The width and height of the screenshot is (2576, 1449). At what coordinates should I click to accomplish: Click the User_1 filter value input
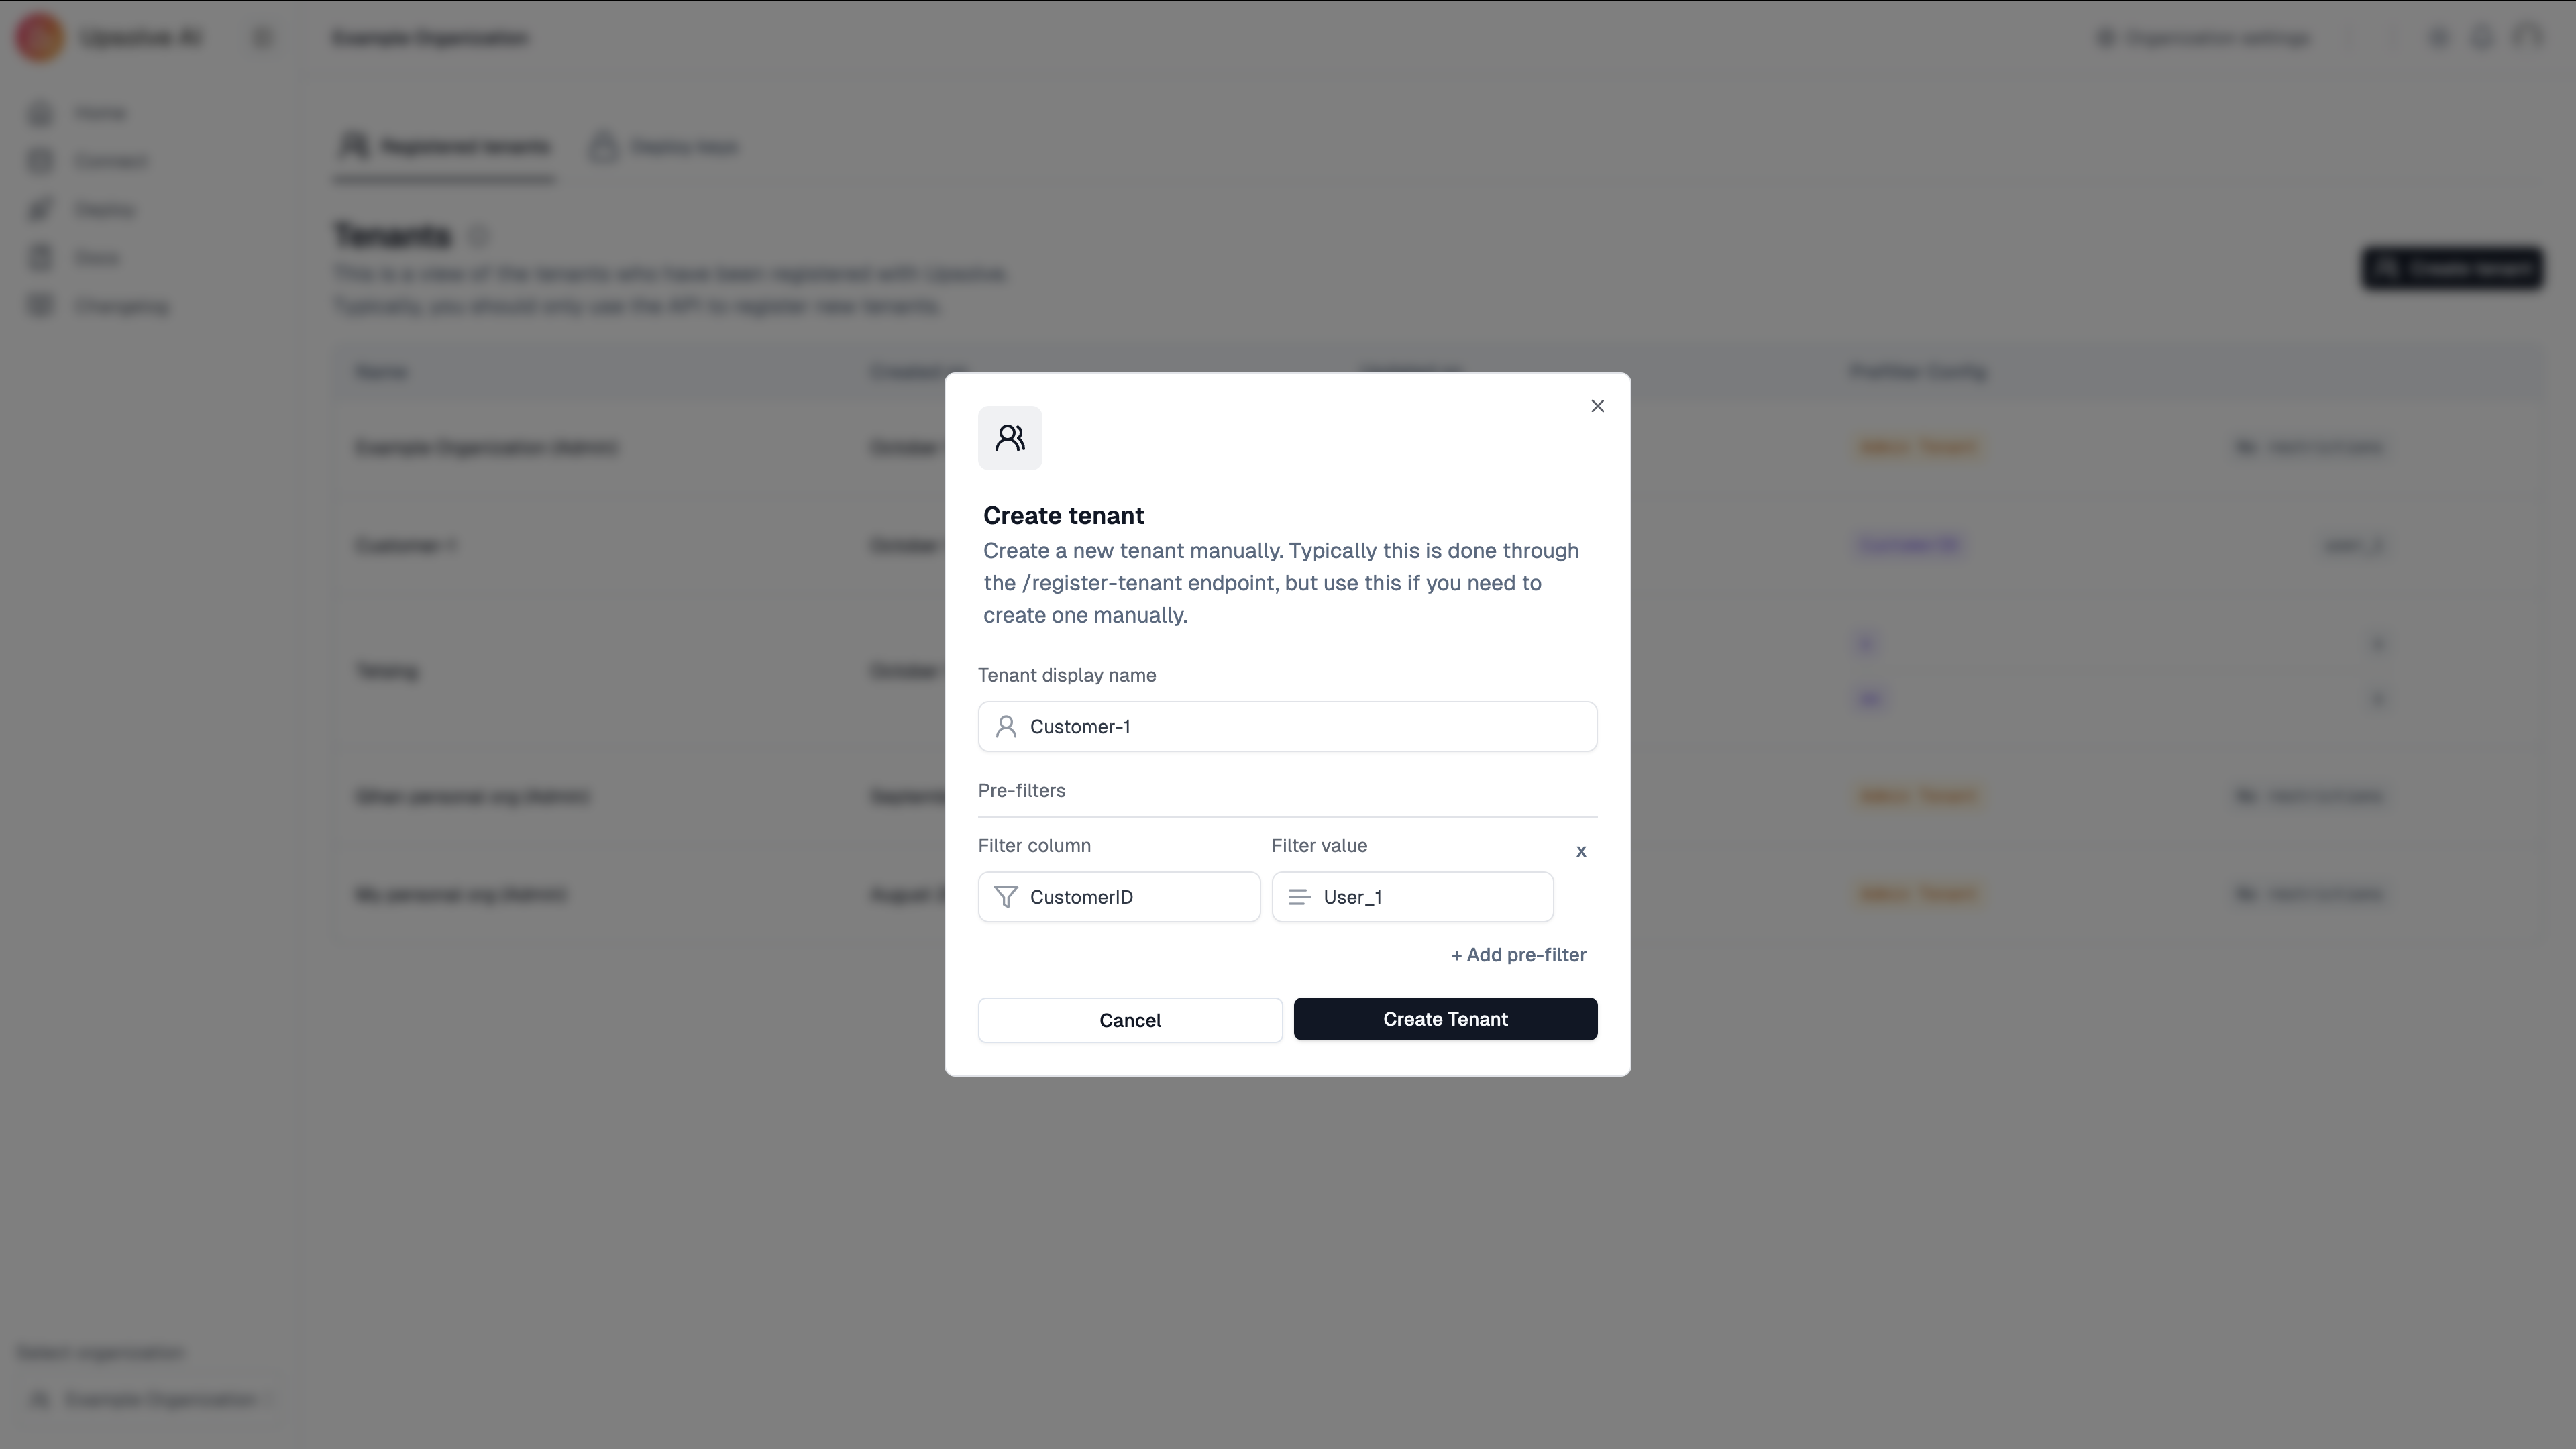click(x=1412, y=897)
